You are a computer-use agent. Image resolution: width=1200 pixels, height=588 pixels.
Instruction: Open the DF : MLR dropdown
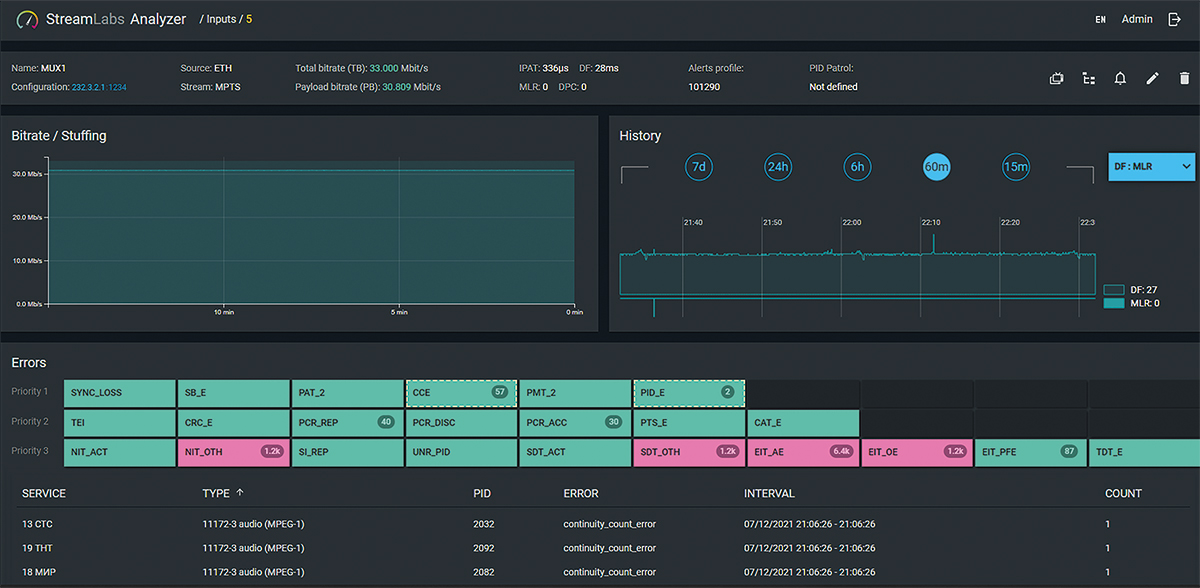[1151, 166]
